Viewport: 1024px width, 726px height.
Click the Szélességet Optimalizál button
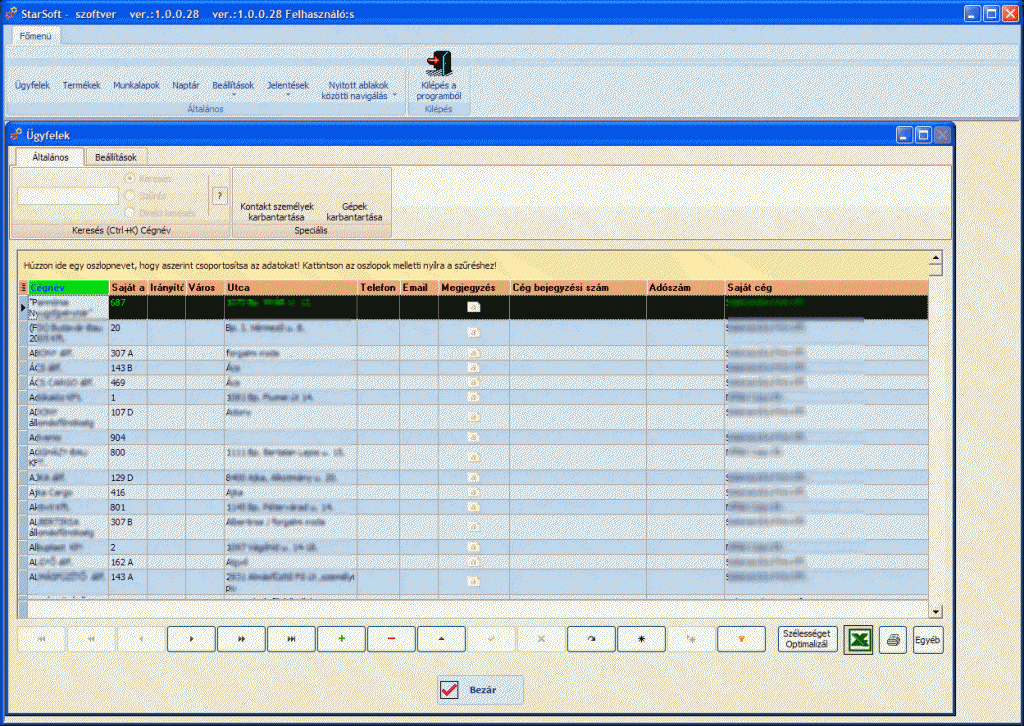coord(807,639)
